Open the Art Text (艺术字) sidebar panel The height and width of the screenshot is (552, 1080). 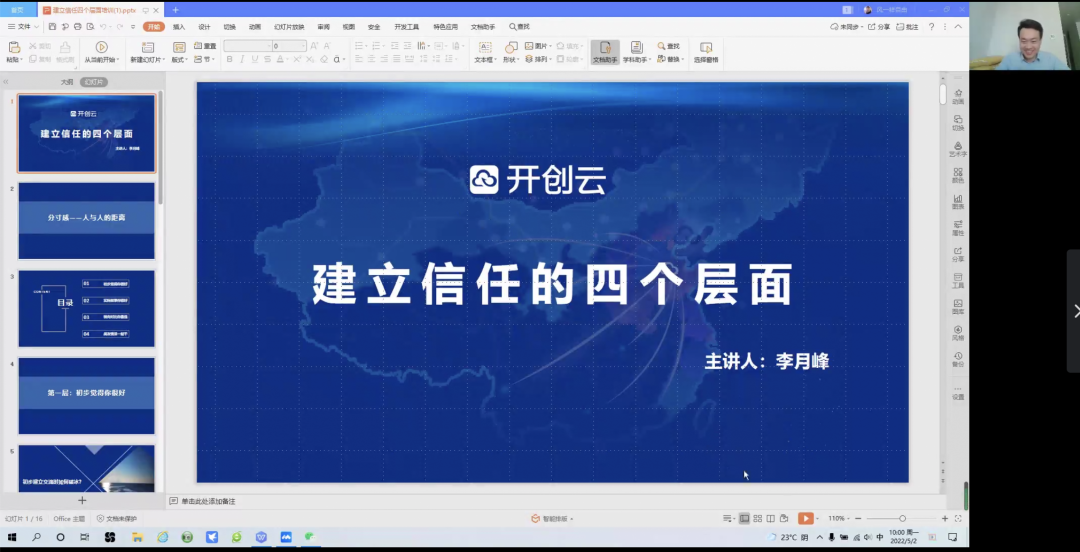pos(957,149)
